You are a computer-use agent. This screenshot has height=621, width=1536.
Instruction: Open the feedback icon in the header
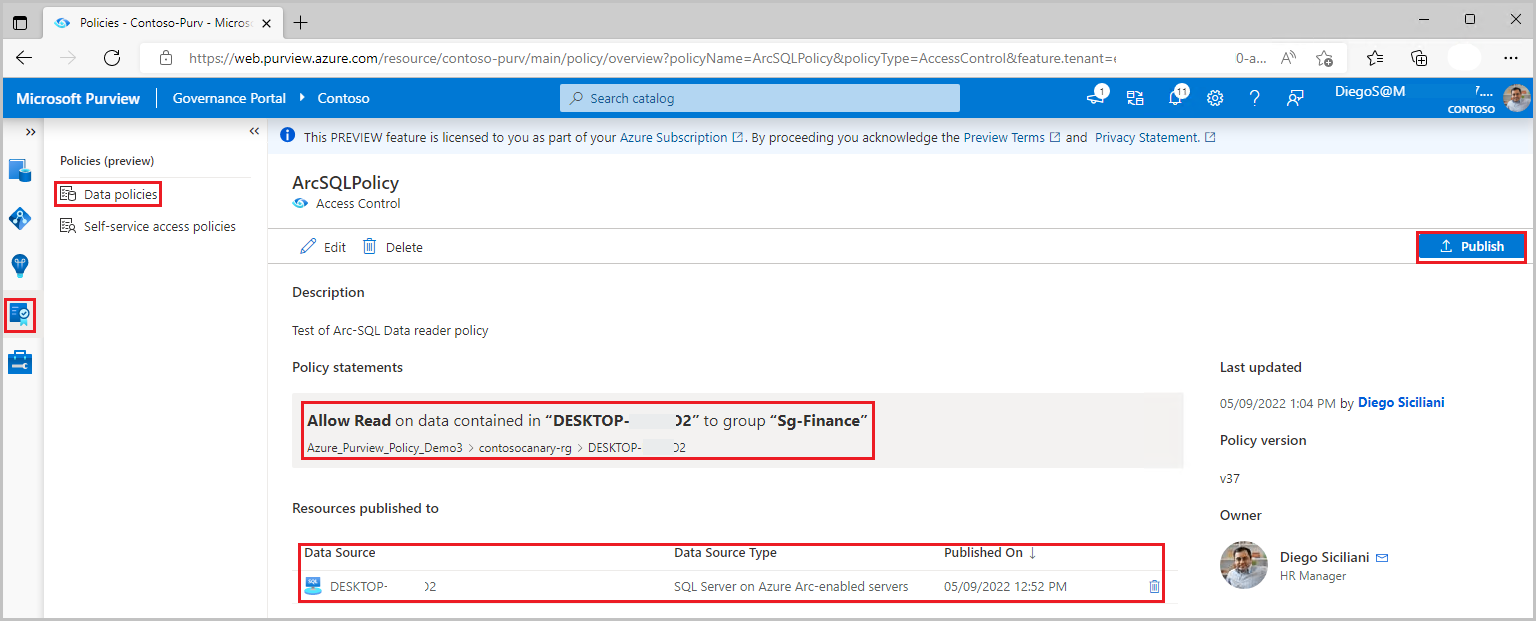[1294, 97]
